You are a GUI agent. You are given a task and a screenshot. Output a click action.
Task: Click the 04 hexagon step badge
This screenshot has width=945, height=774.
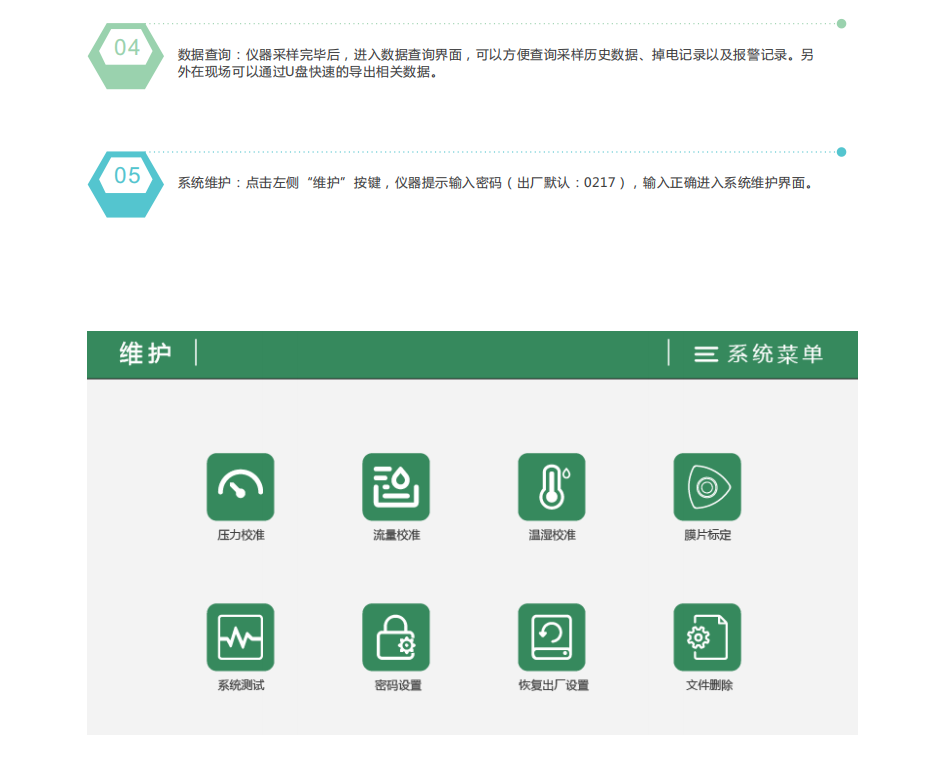pyautogui.click(x=126, y=56)
